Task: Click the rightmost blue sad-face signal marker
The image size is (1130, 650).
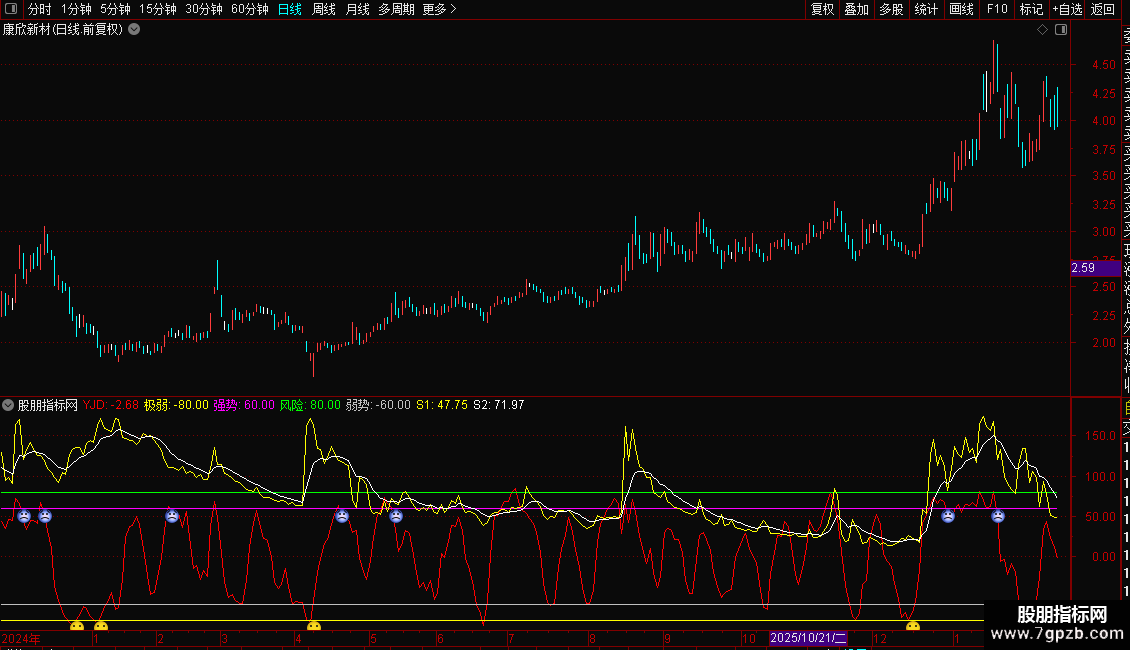Action: tap(998, 516)
